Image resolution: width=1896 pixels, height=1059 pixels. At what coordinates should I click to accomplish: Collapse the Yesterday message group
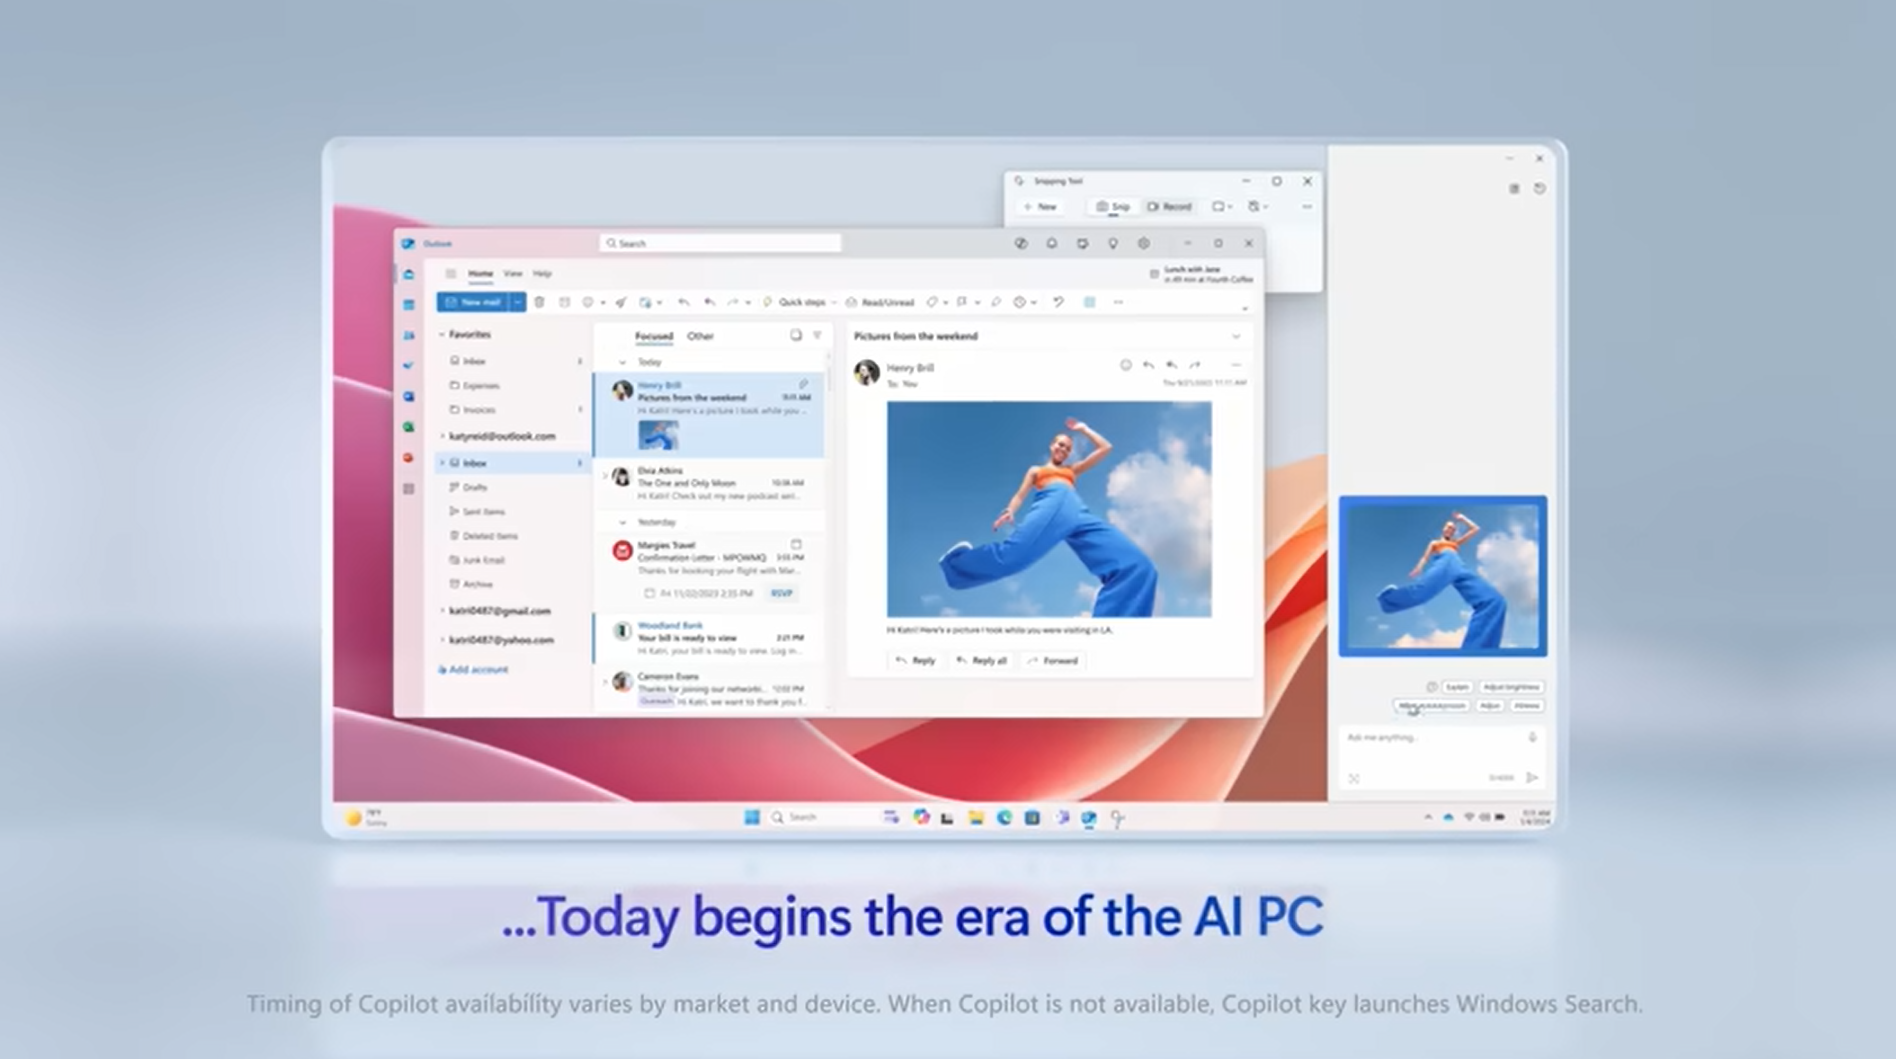[622, 522]
